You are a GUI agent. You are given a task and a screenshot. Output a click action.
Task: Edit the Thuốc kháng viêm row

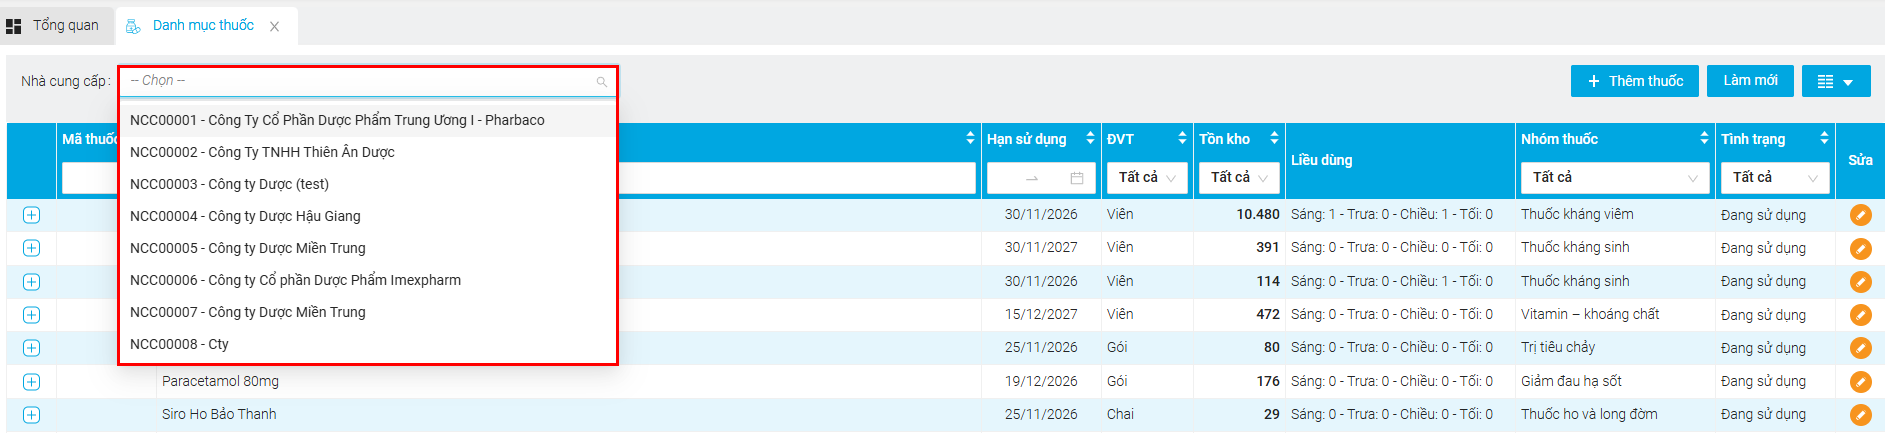[1860, 215]
